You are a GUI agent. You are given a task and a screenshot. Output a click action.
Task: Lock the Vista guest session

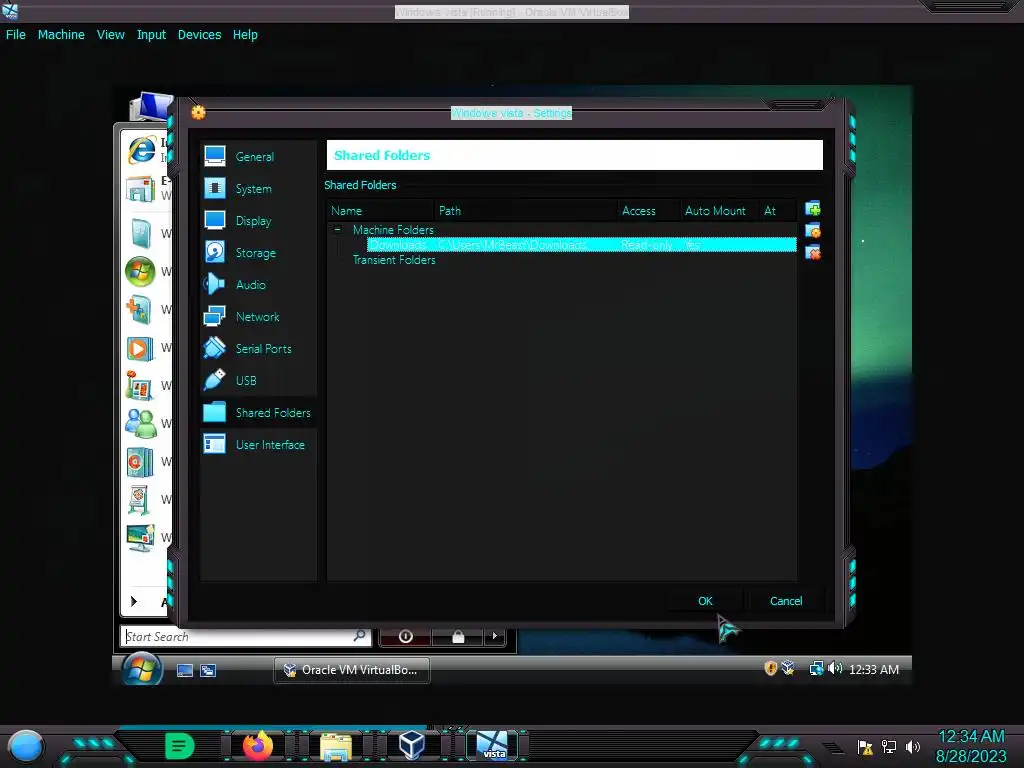[x=458, y=636]
